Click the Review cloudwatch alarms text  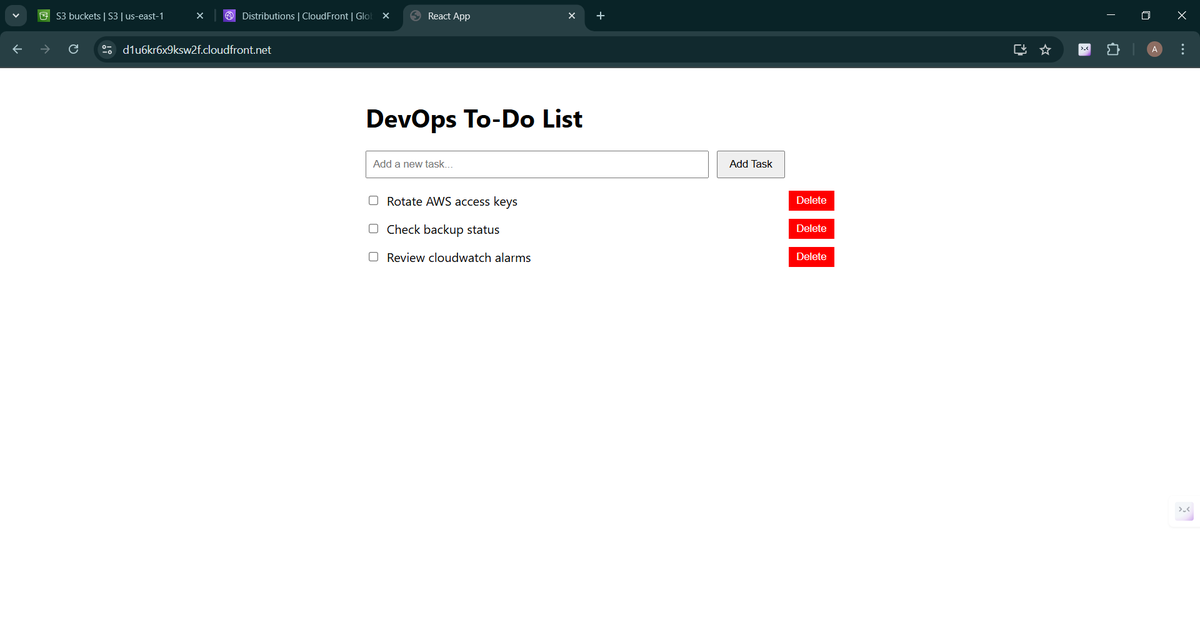coord(459,258)
